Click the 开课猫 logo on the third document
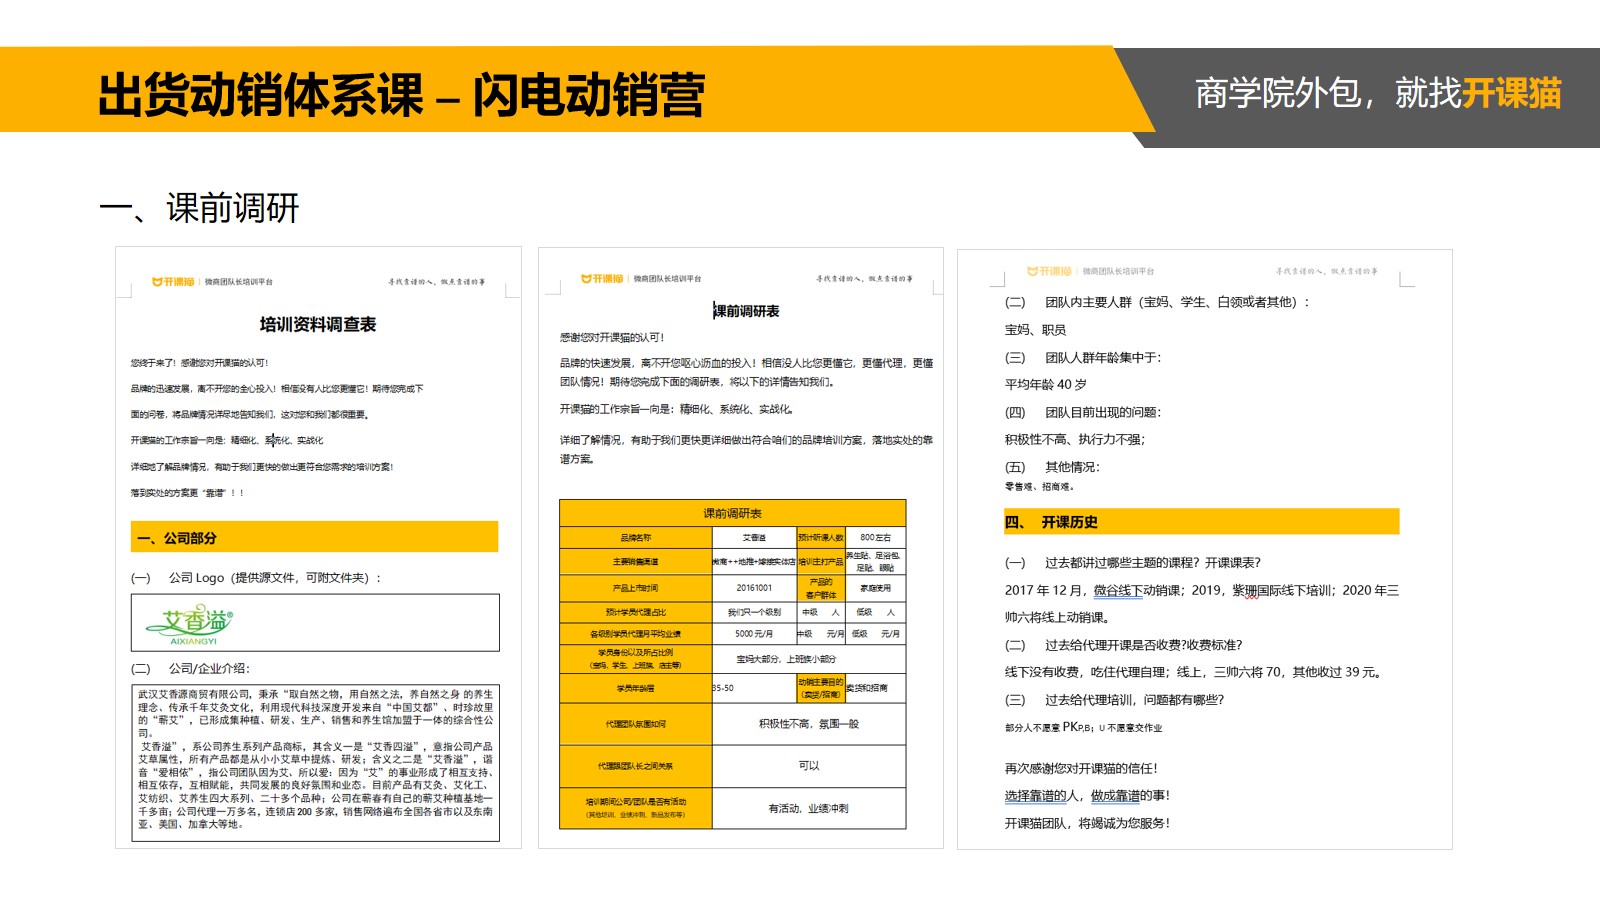1600x900 pixels. 1049,271
